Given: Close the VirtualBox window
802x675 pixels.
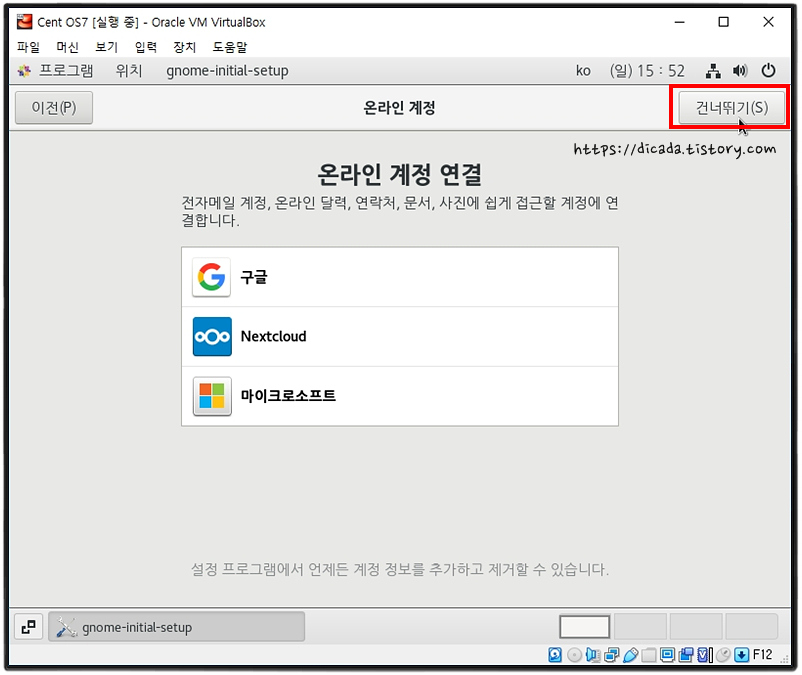Looking at the screenshot, I should (x=768, y=22).
